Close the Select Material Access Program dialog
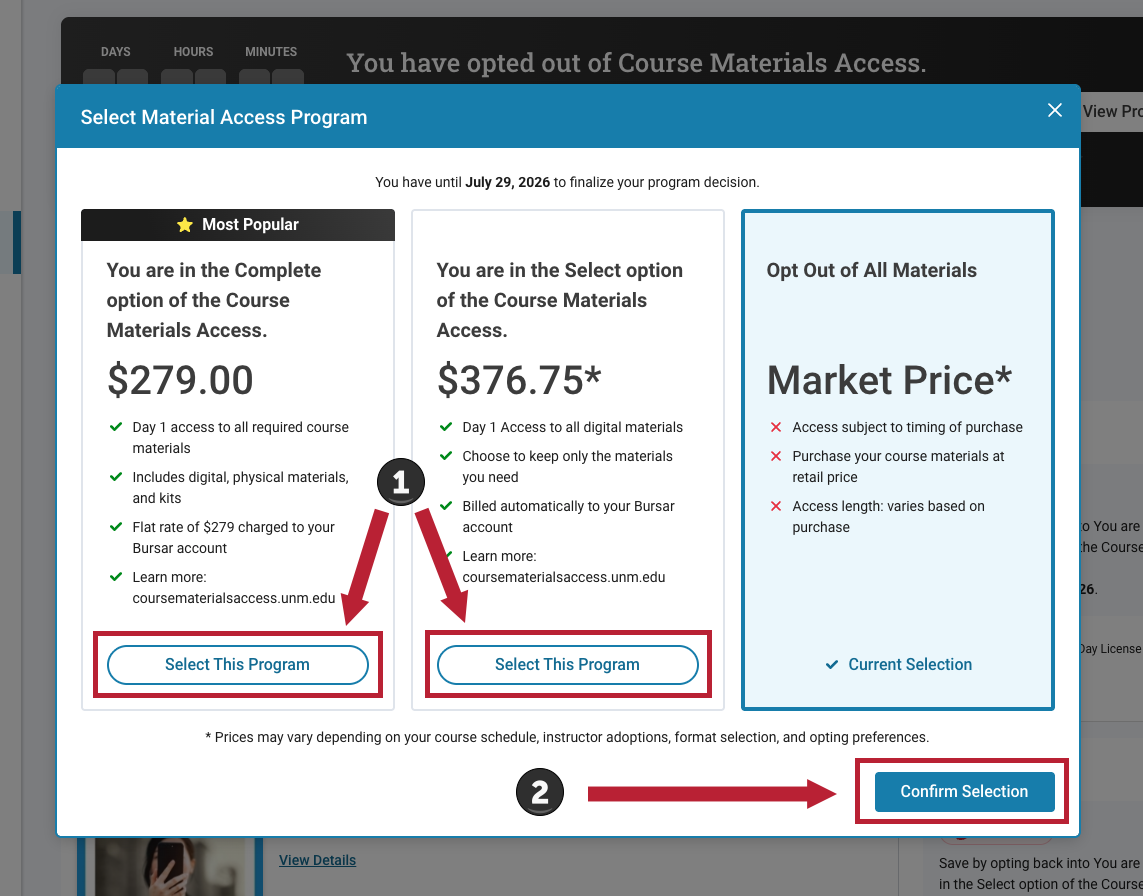Viewport: 1143px width, 896px height. coord(1054,110)
